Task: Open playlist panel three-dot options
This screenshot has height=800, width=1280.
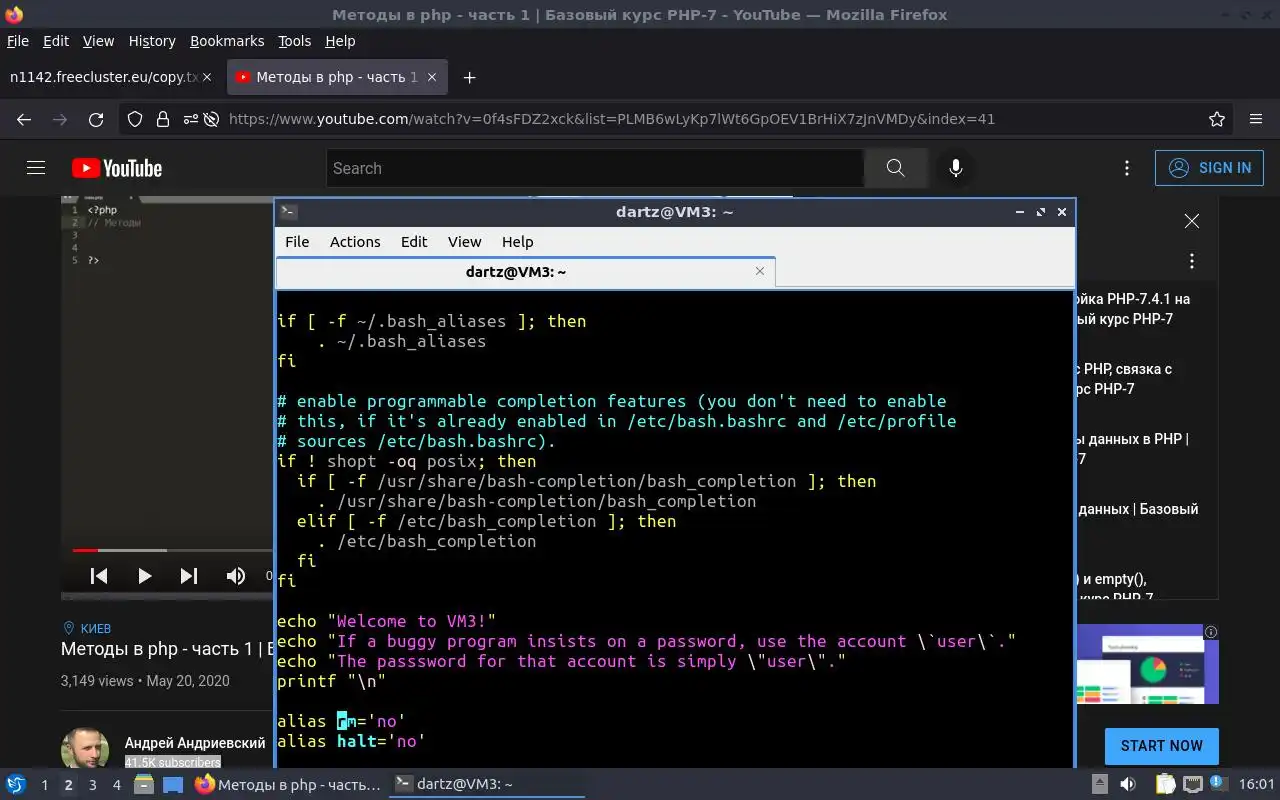Action: tap(1192, 261)
